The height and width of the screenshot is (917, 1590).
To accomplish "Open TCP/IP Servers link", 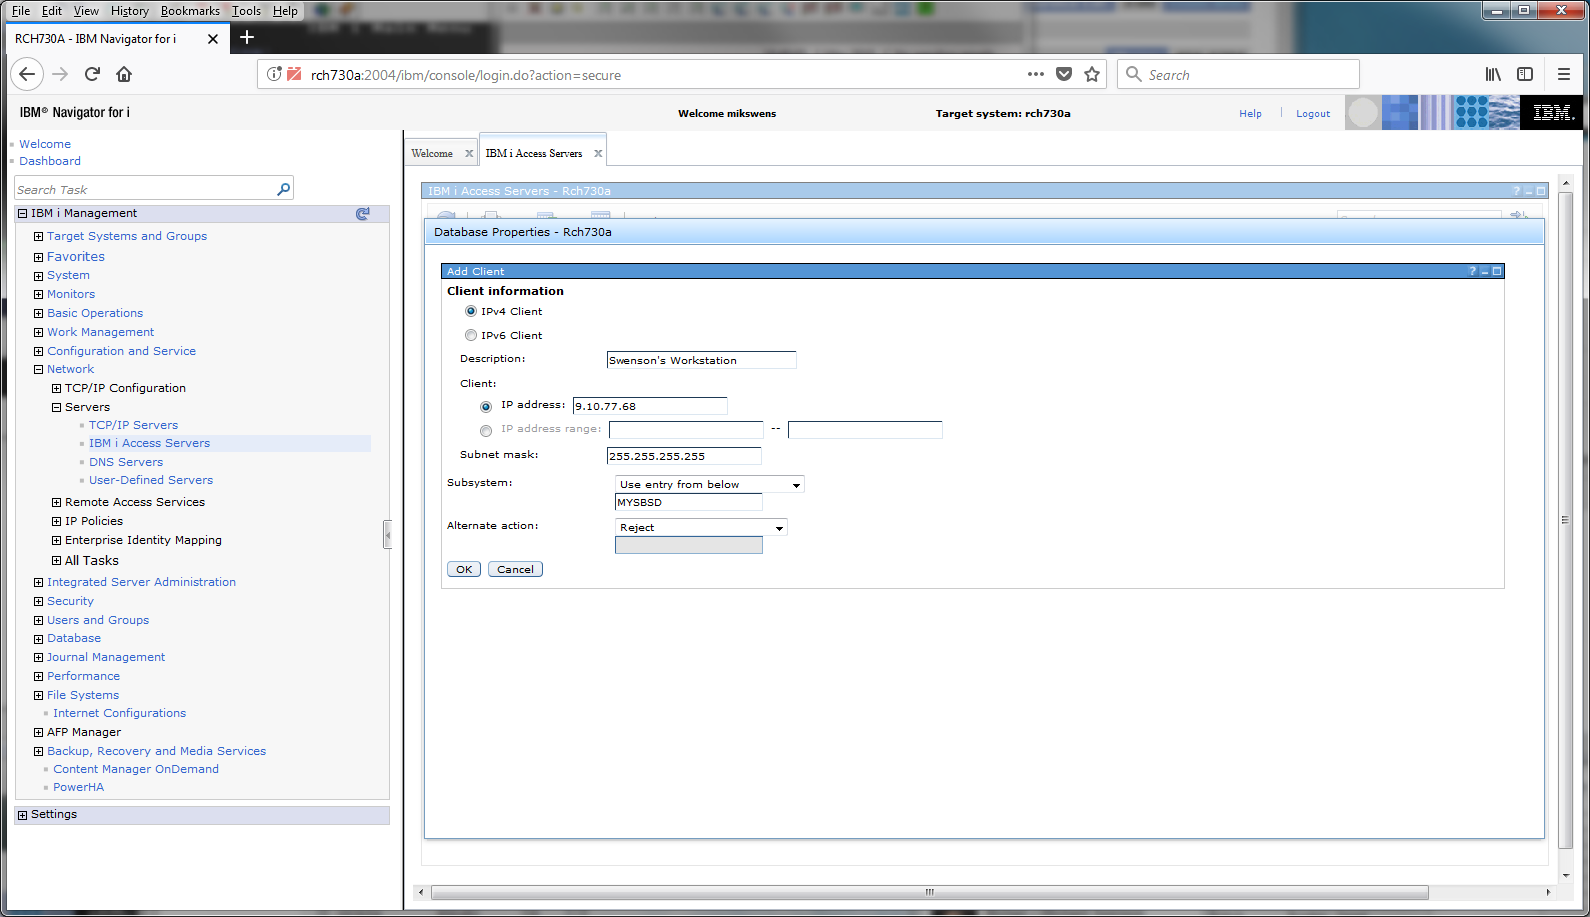I will click(x=133, y=425).
